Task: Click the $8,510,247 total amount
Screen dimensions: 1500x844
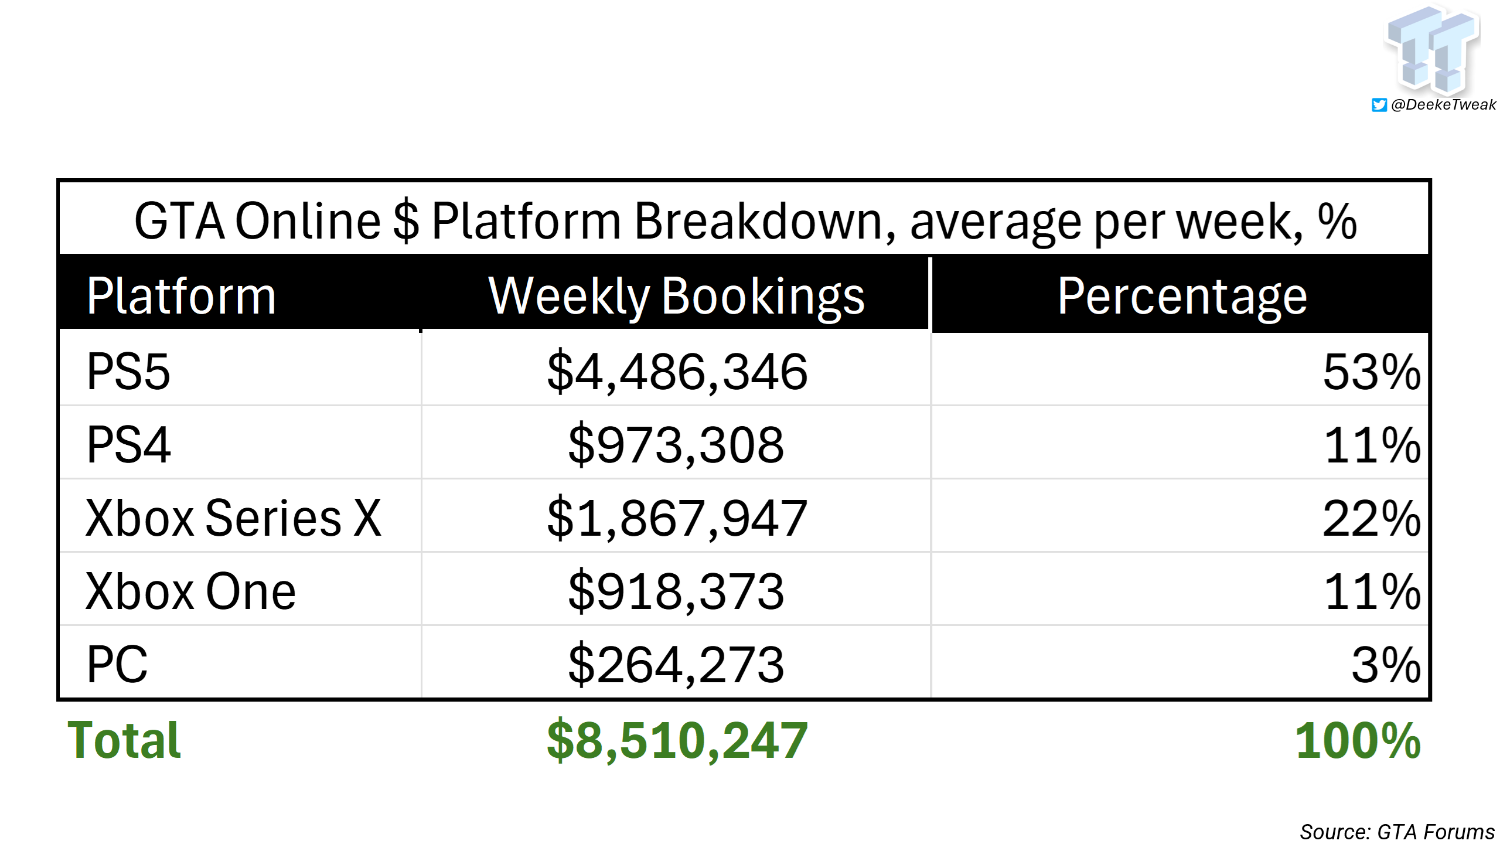Action: pos(677,741)
